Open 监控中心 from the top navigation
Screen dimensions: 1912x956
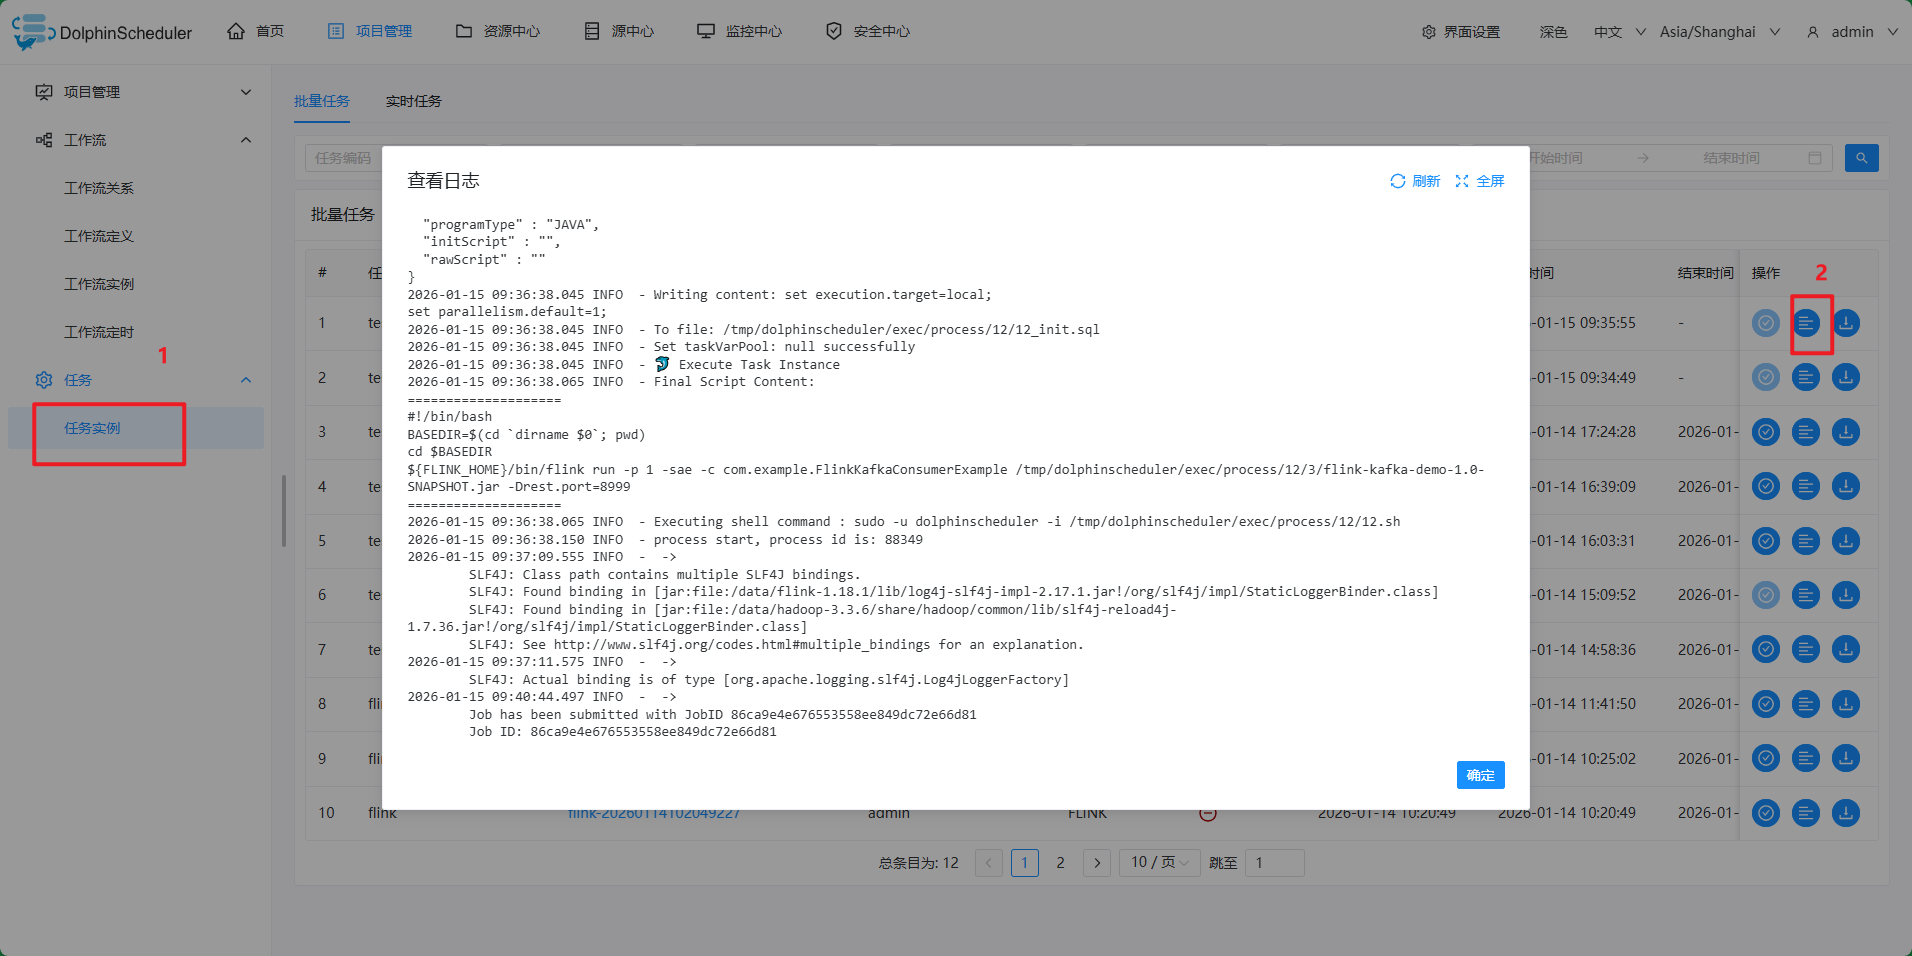click(739, 31)
